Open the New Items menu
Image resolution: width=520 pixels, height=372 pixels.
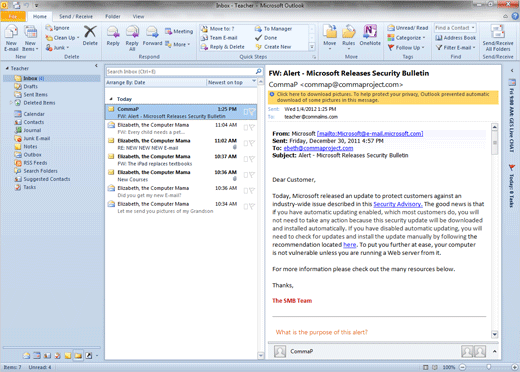pos(30,39)
